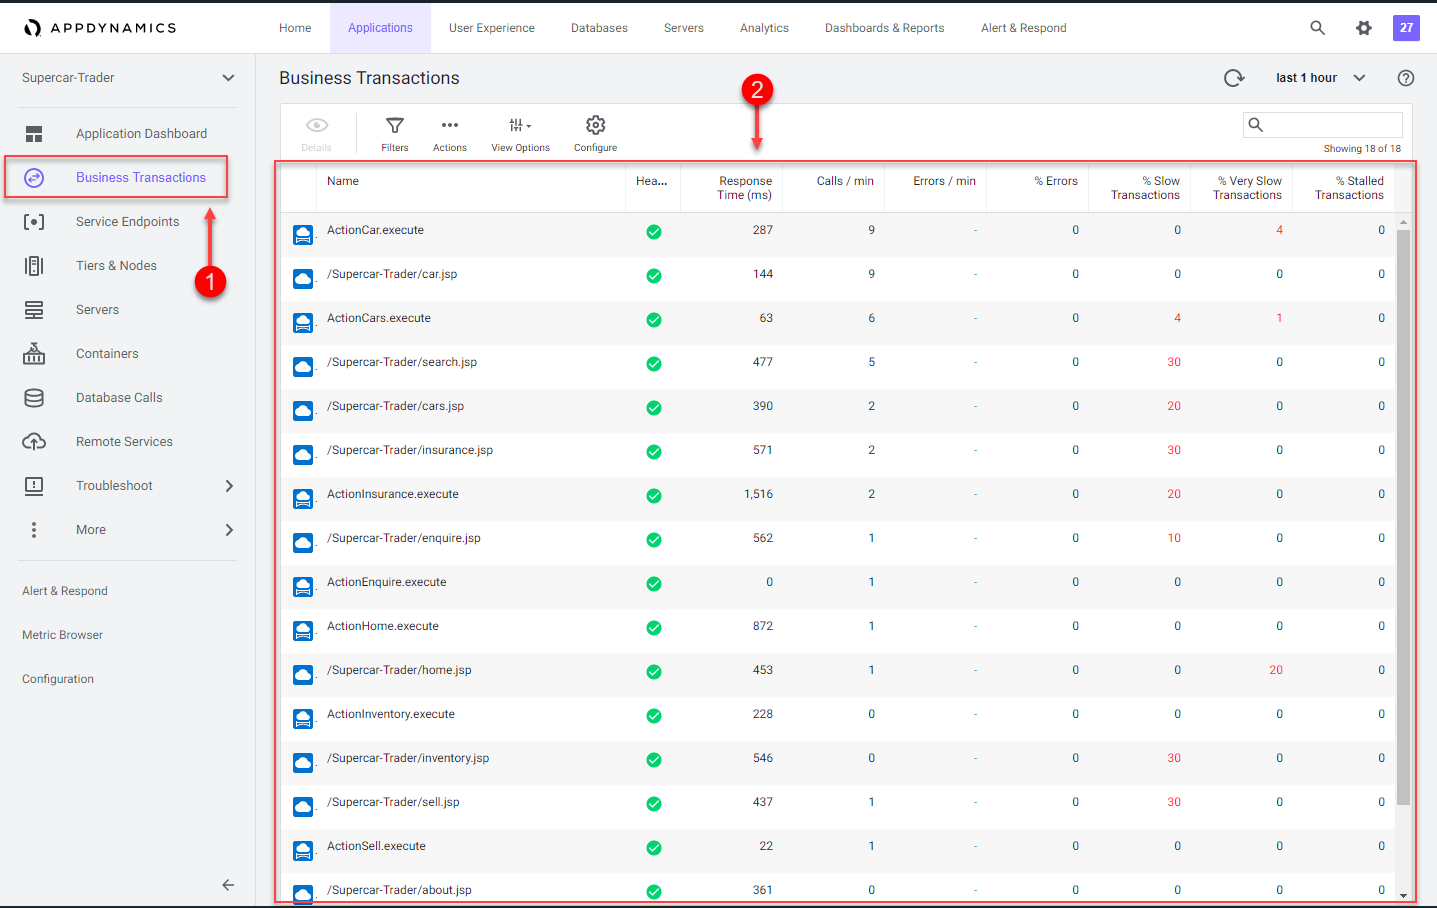Open the Actions ellipsis menu
Screen dimensions: 1437x908
450,125
